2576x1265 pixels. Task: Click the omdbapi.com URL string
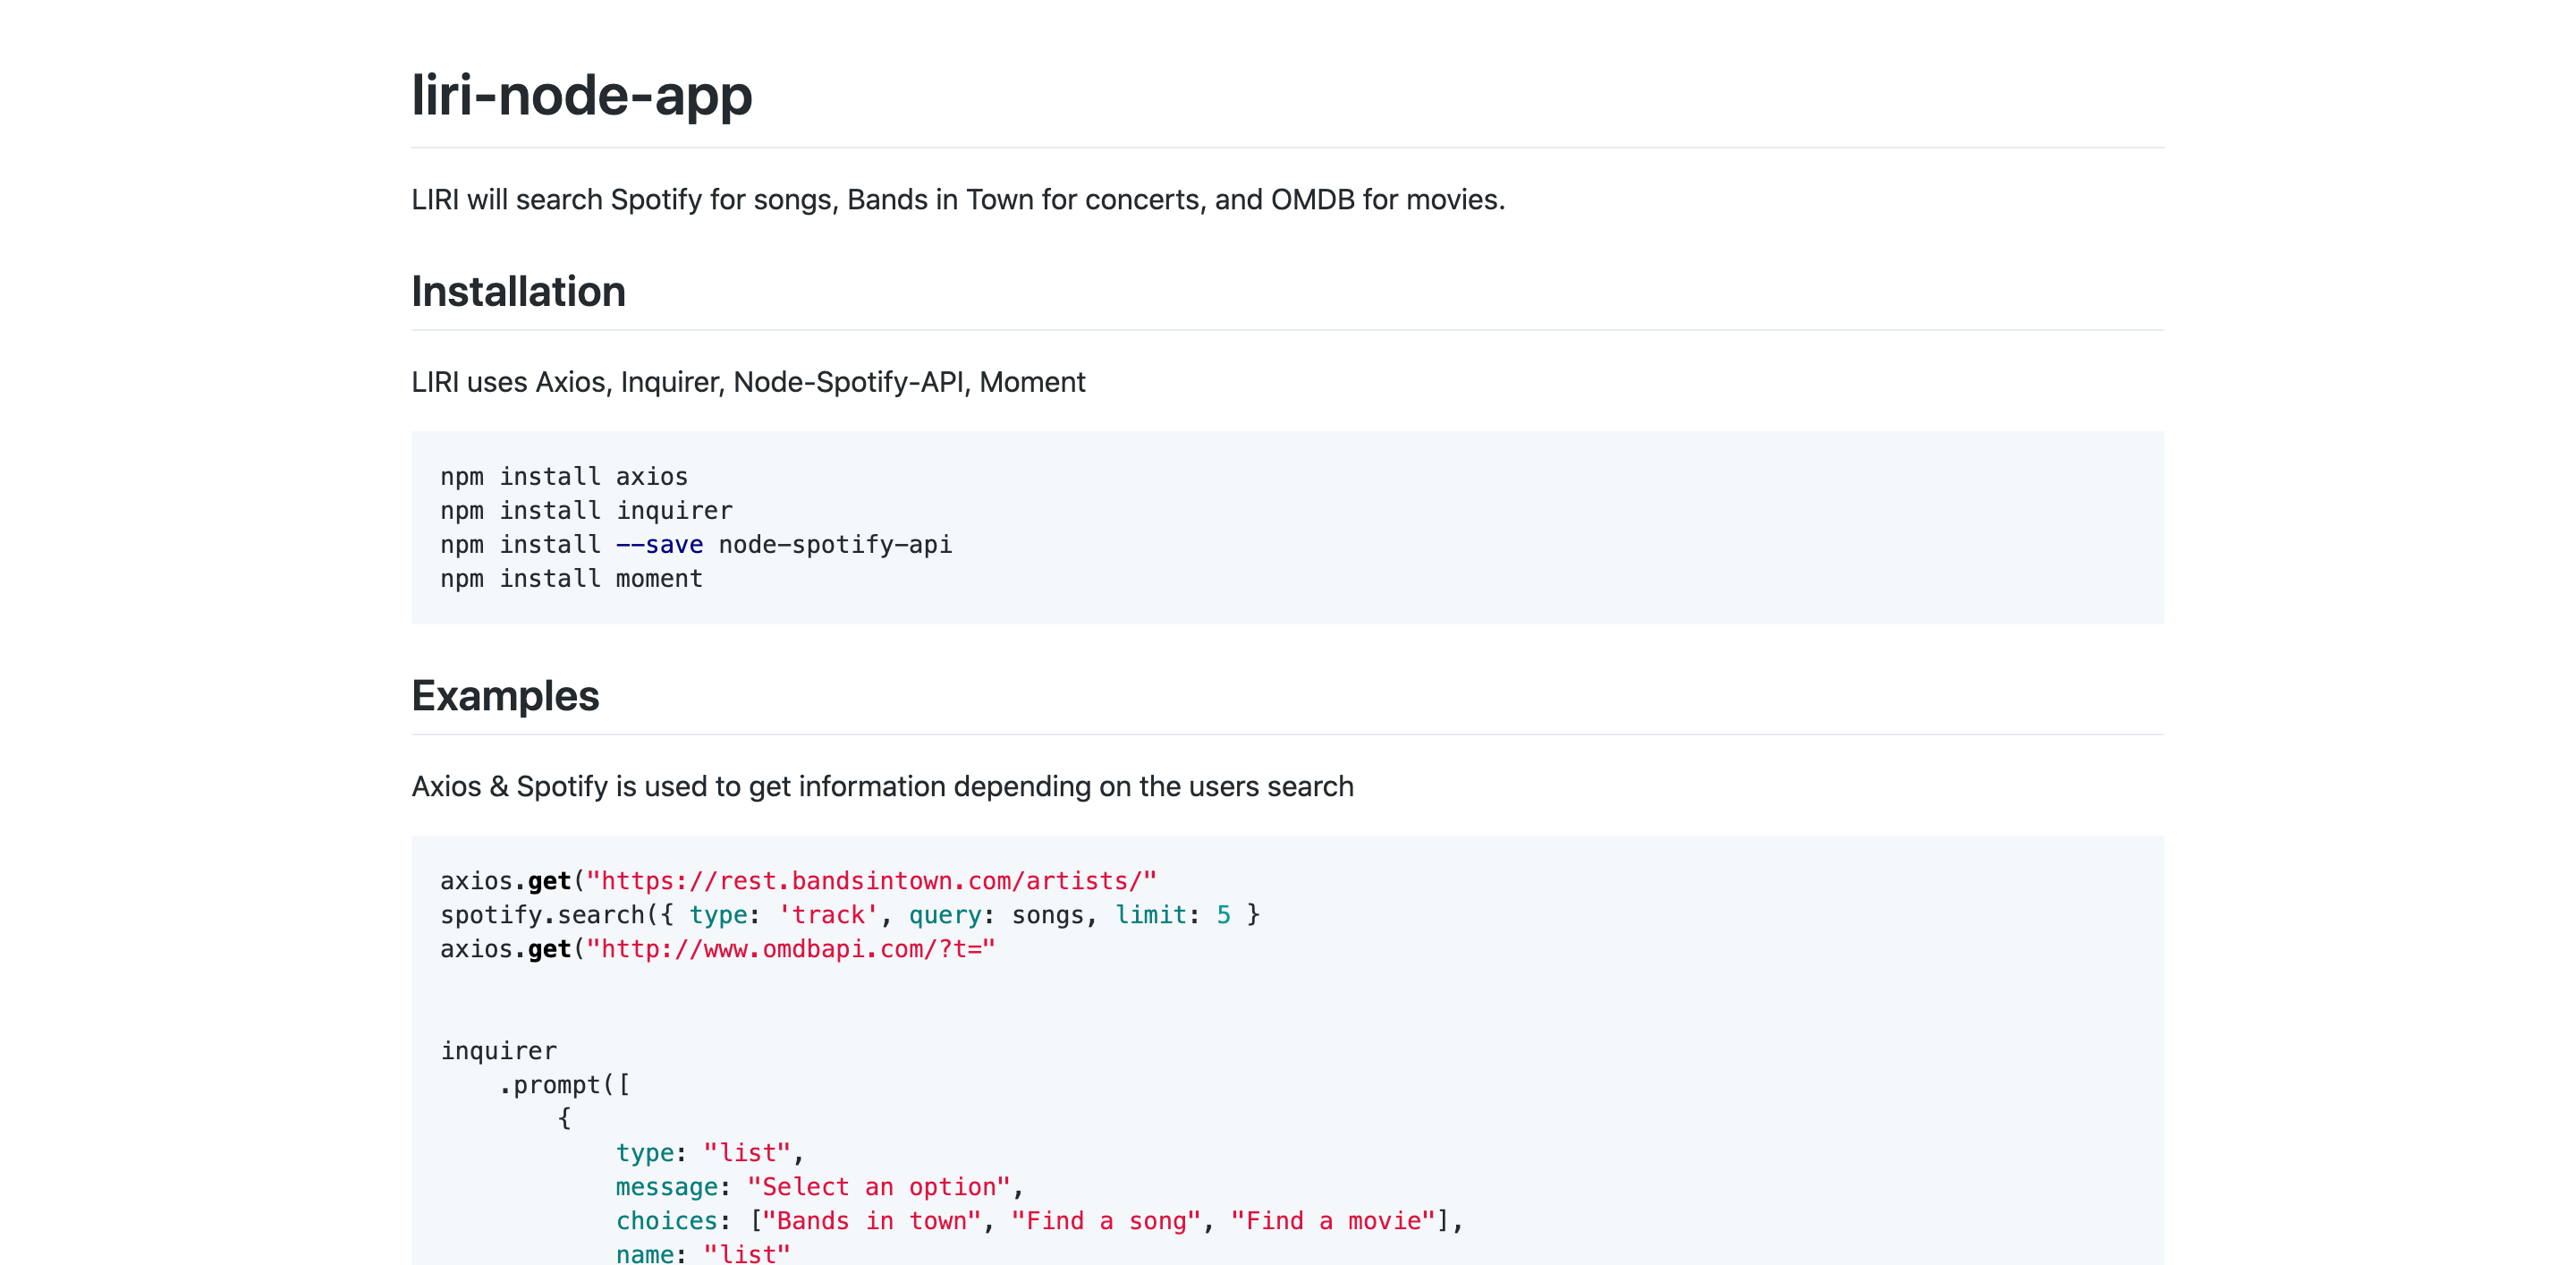point(791,948)
